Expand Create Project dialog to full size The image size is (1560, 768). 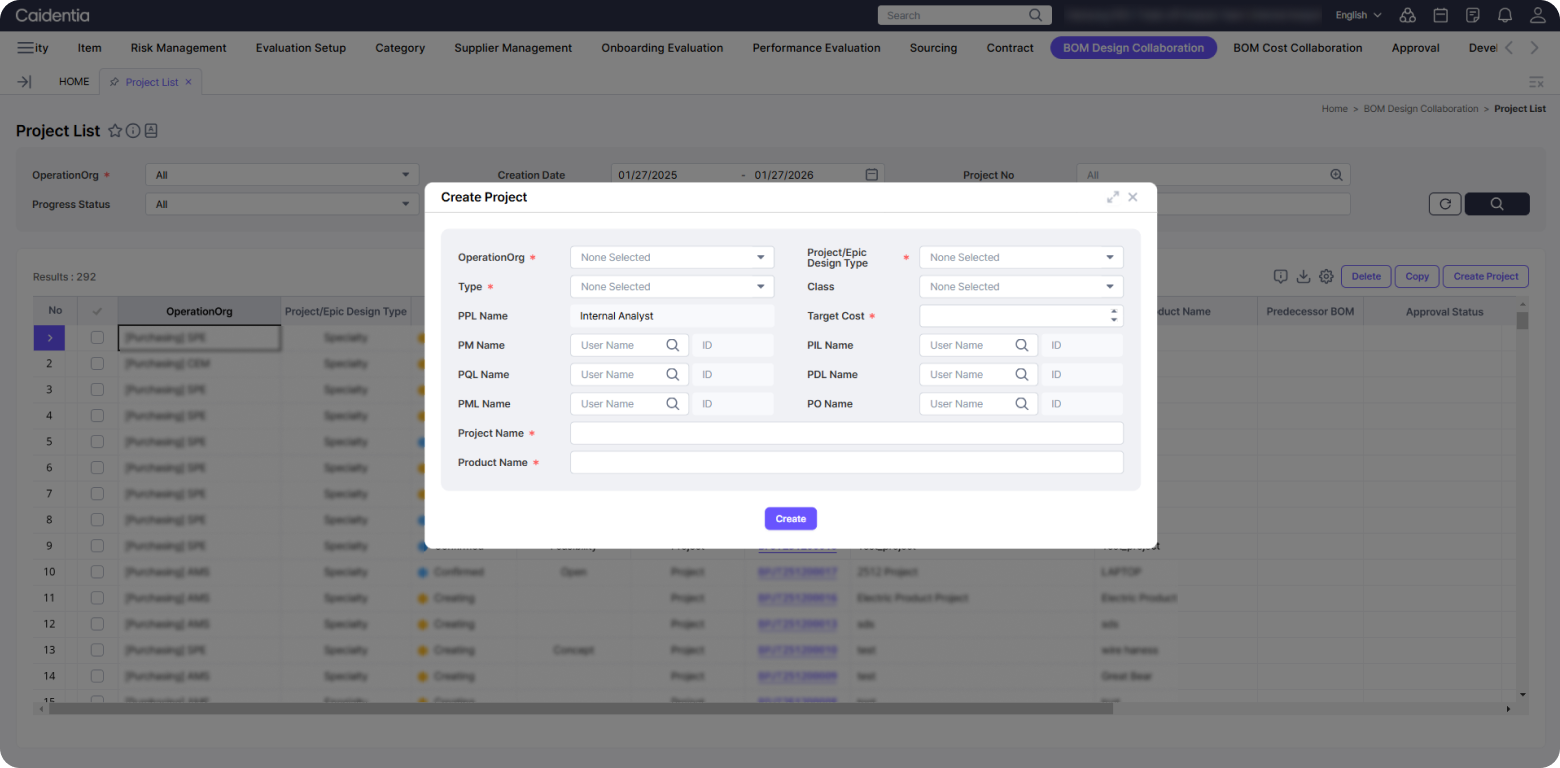pos(1112,197)
